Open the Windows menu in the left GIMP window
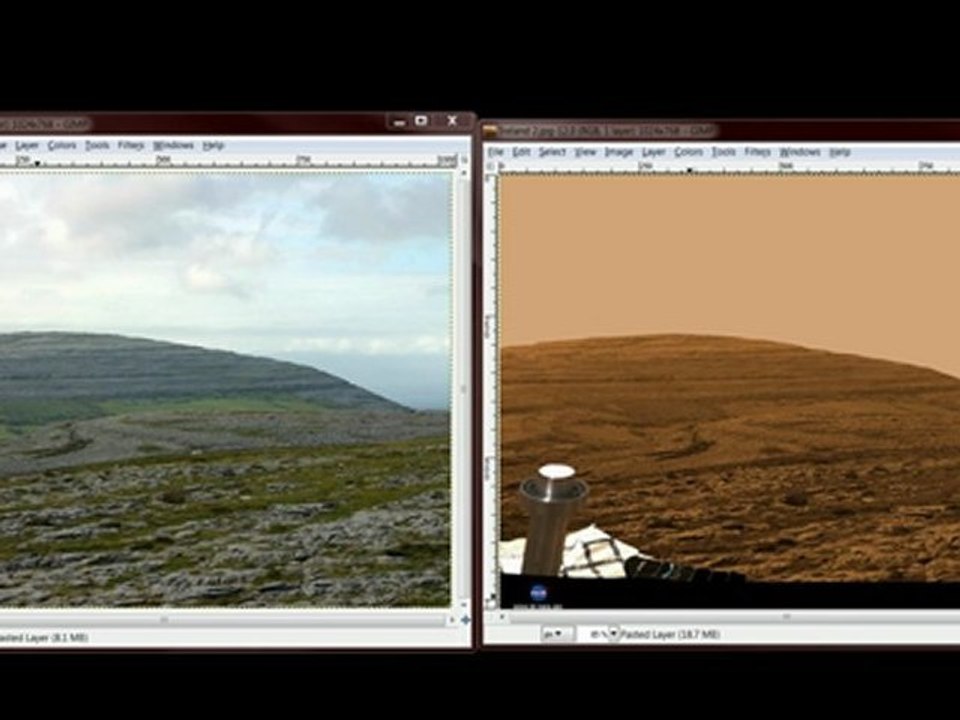960x720 pixels. coord(173,145)
